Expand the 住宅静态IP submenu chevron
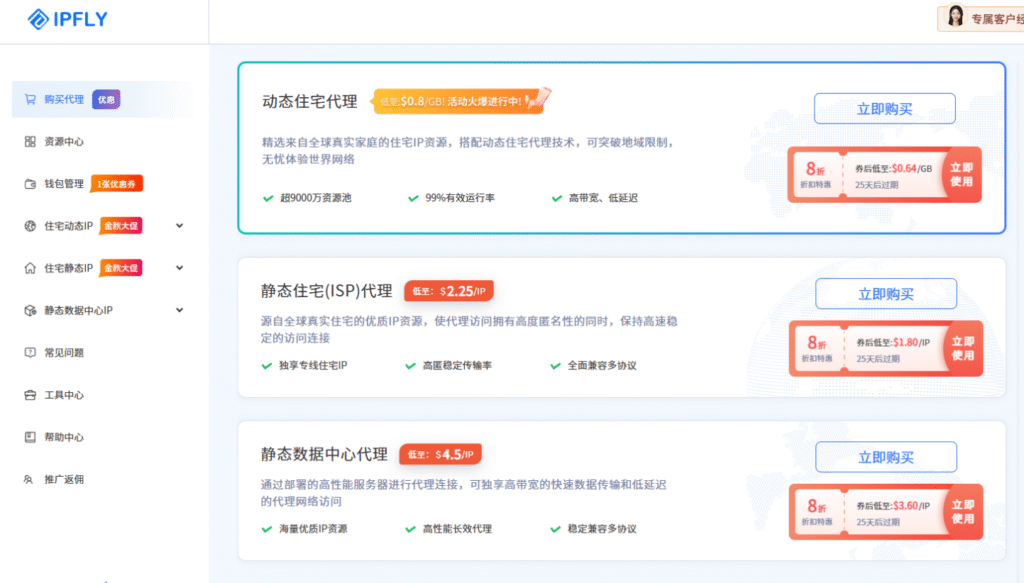The width and height of the screenshot is (1024, 583). click(180, 268)
